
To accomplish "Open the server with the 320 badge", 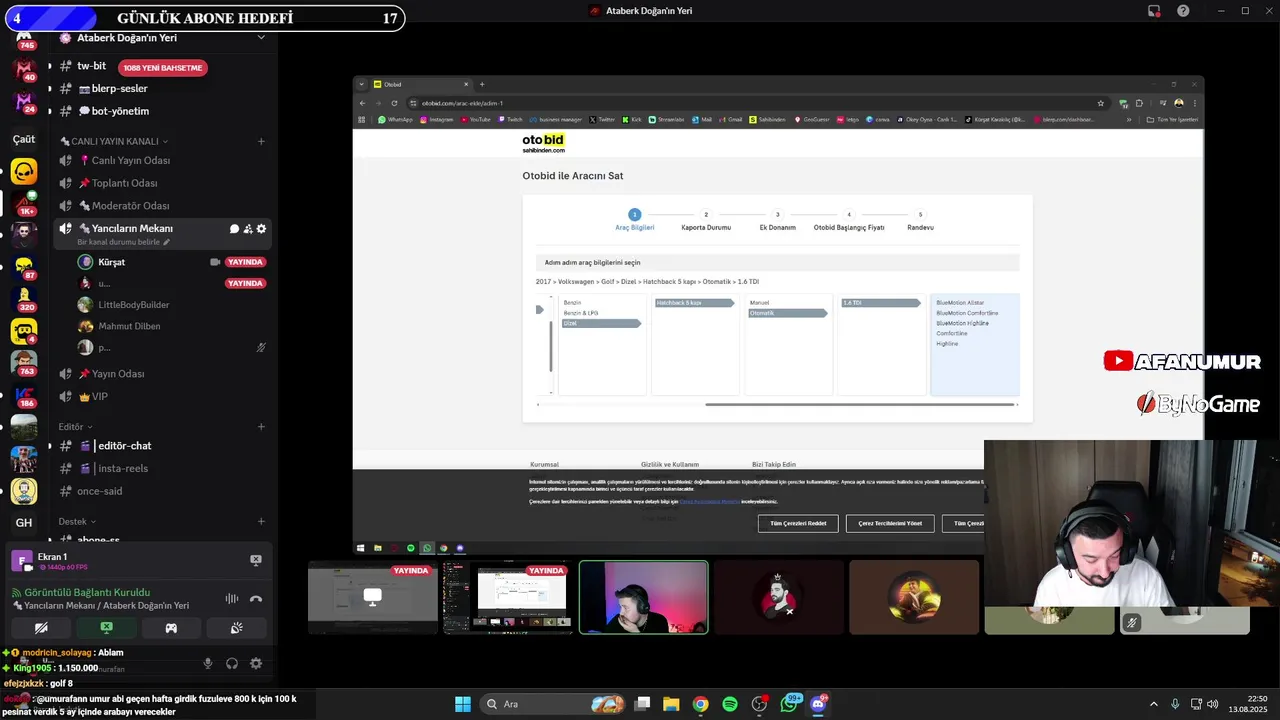I will click(24, 299).
